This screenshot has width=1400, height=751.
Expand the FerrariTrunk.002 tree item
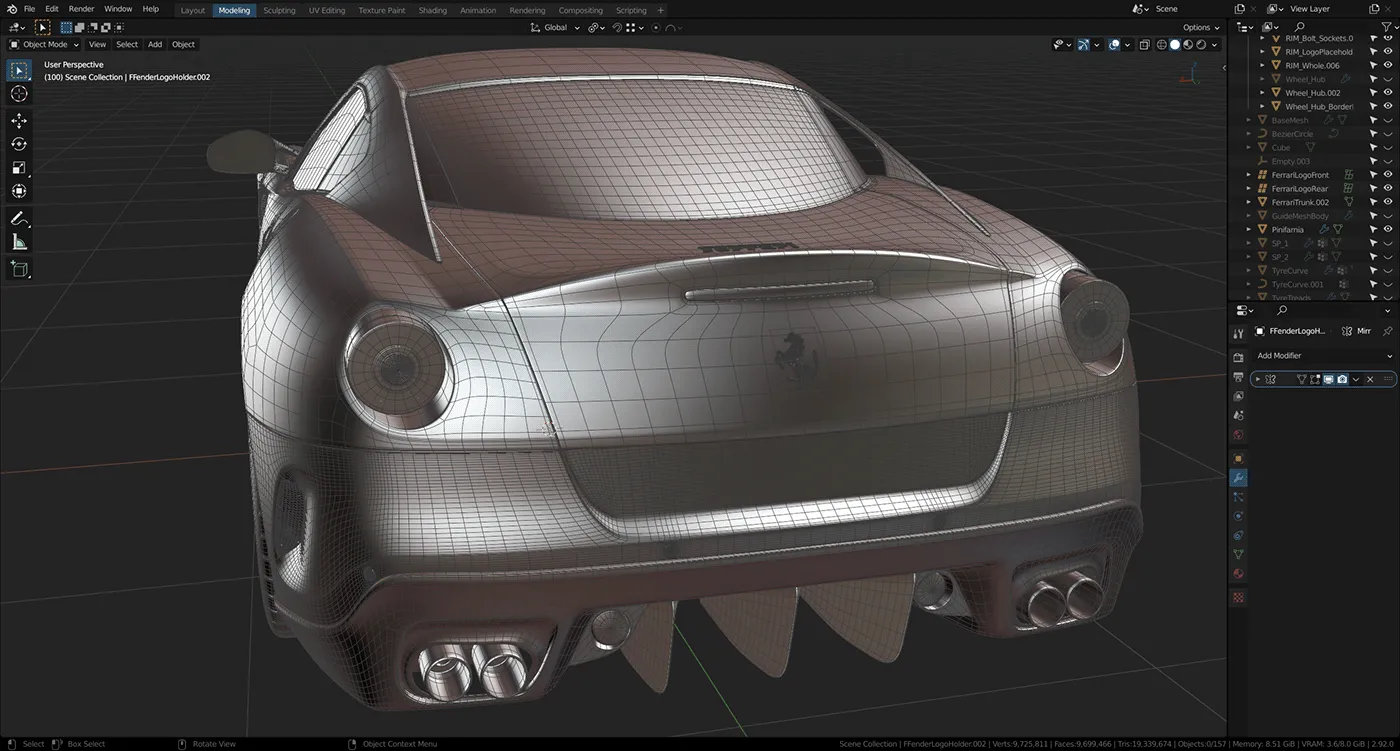[x=1249, y=202]
